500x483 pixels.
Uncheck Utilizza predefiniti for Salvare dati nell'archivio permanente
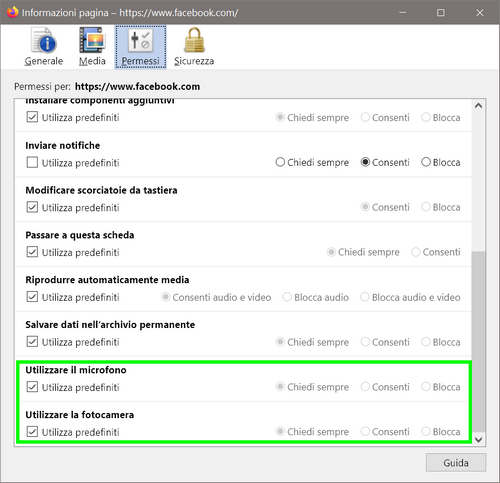(x=32, y=342)
